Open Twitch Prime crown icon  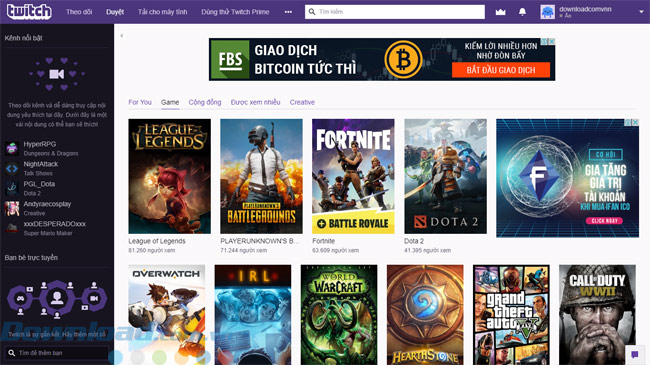[x=500, y=12]
